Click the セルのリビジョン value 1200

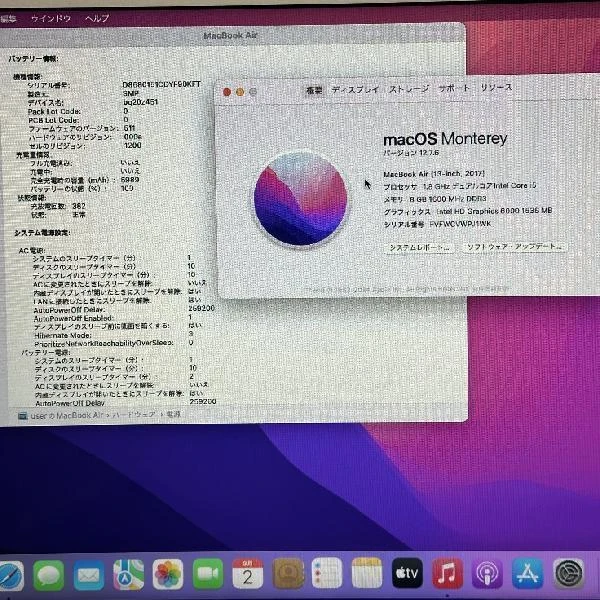coord(132,145)
